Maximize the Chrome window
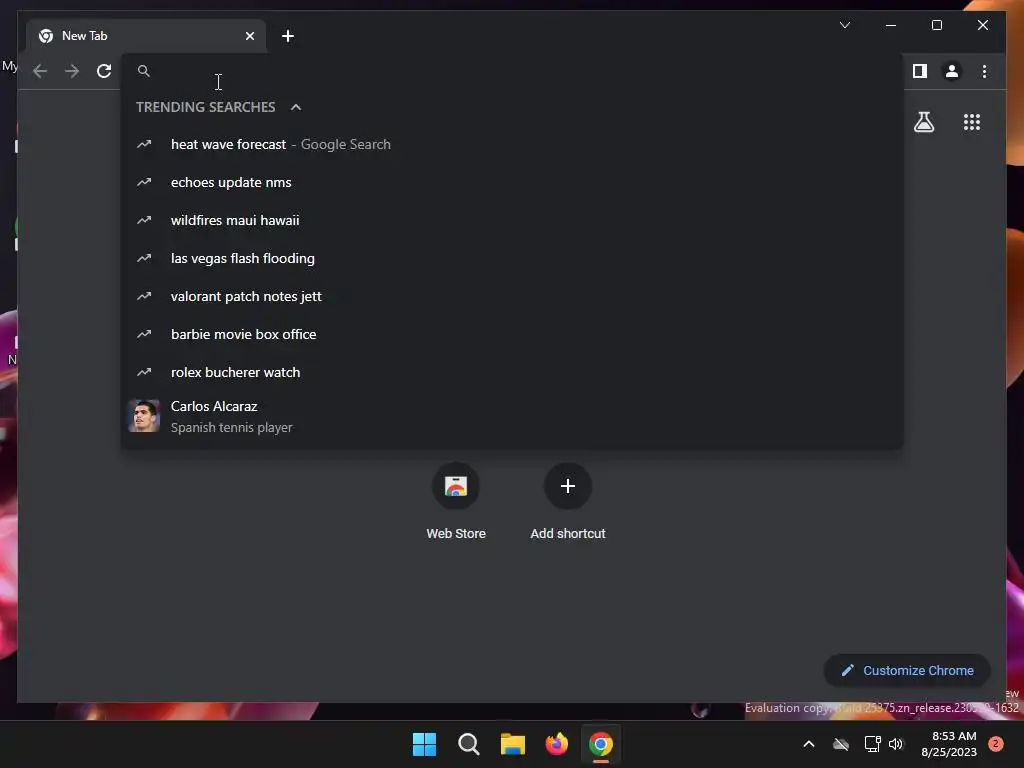Image resolution: width=1024 pixels, height=768 pixels. 936,25
